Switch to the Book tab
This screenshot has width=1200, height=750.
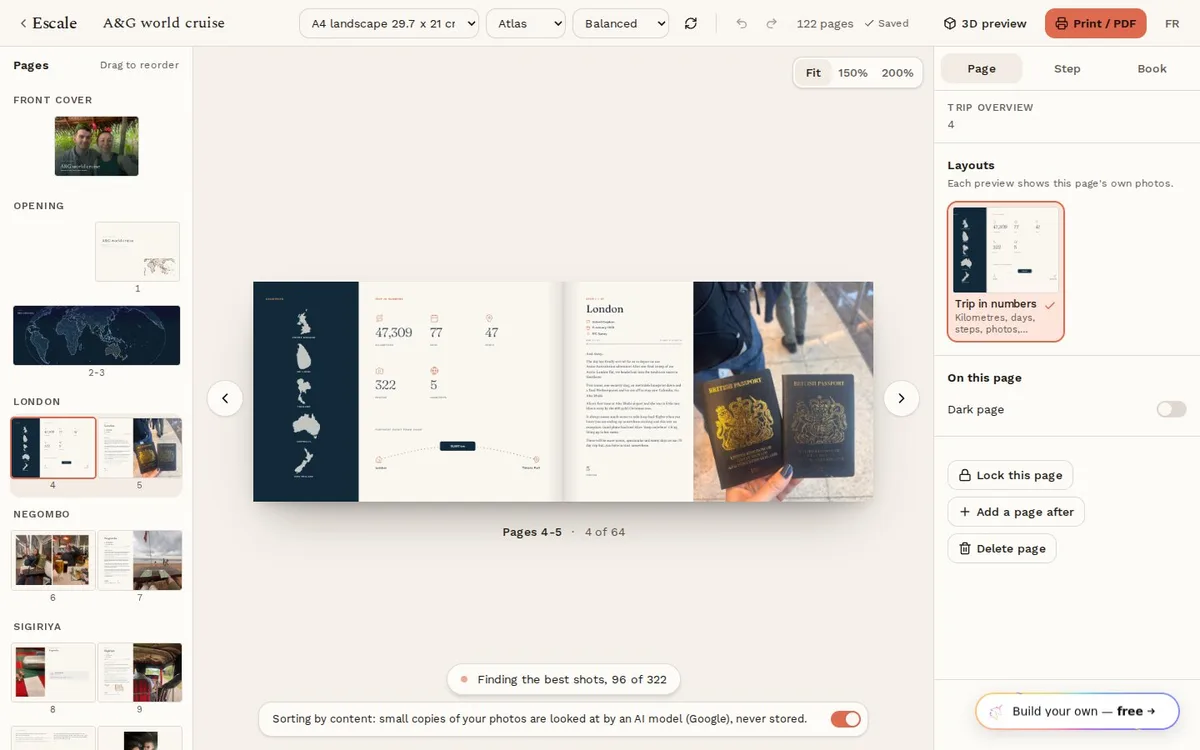(x=1152, y=68)
